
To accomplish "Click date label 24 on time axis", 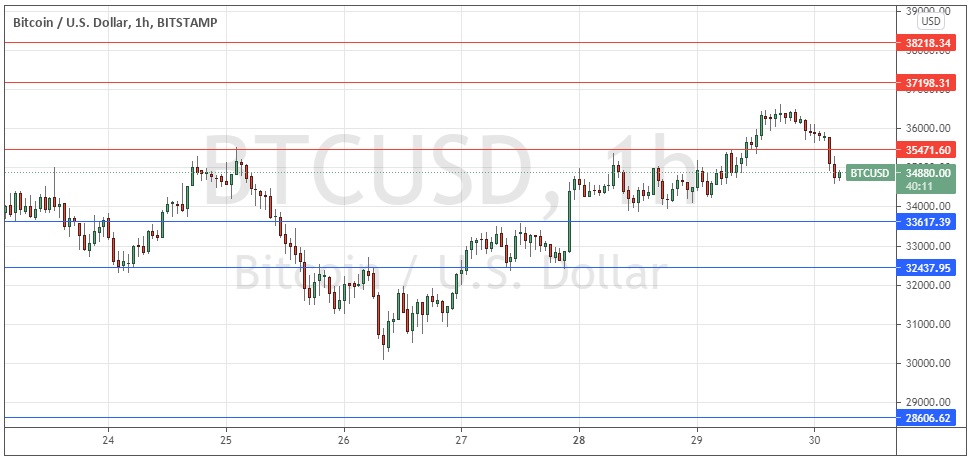I will coord(109,440).
